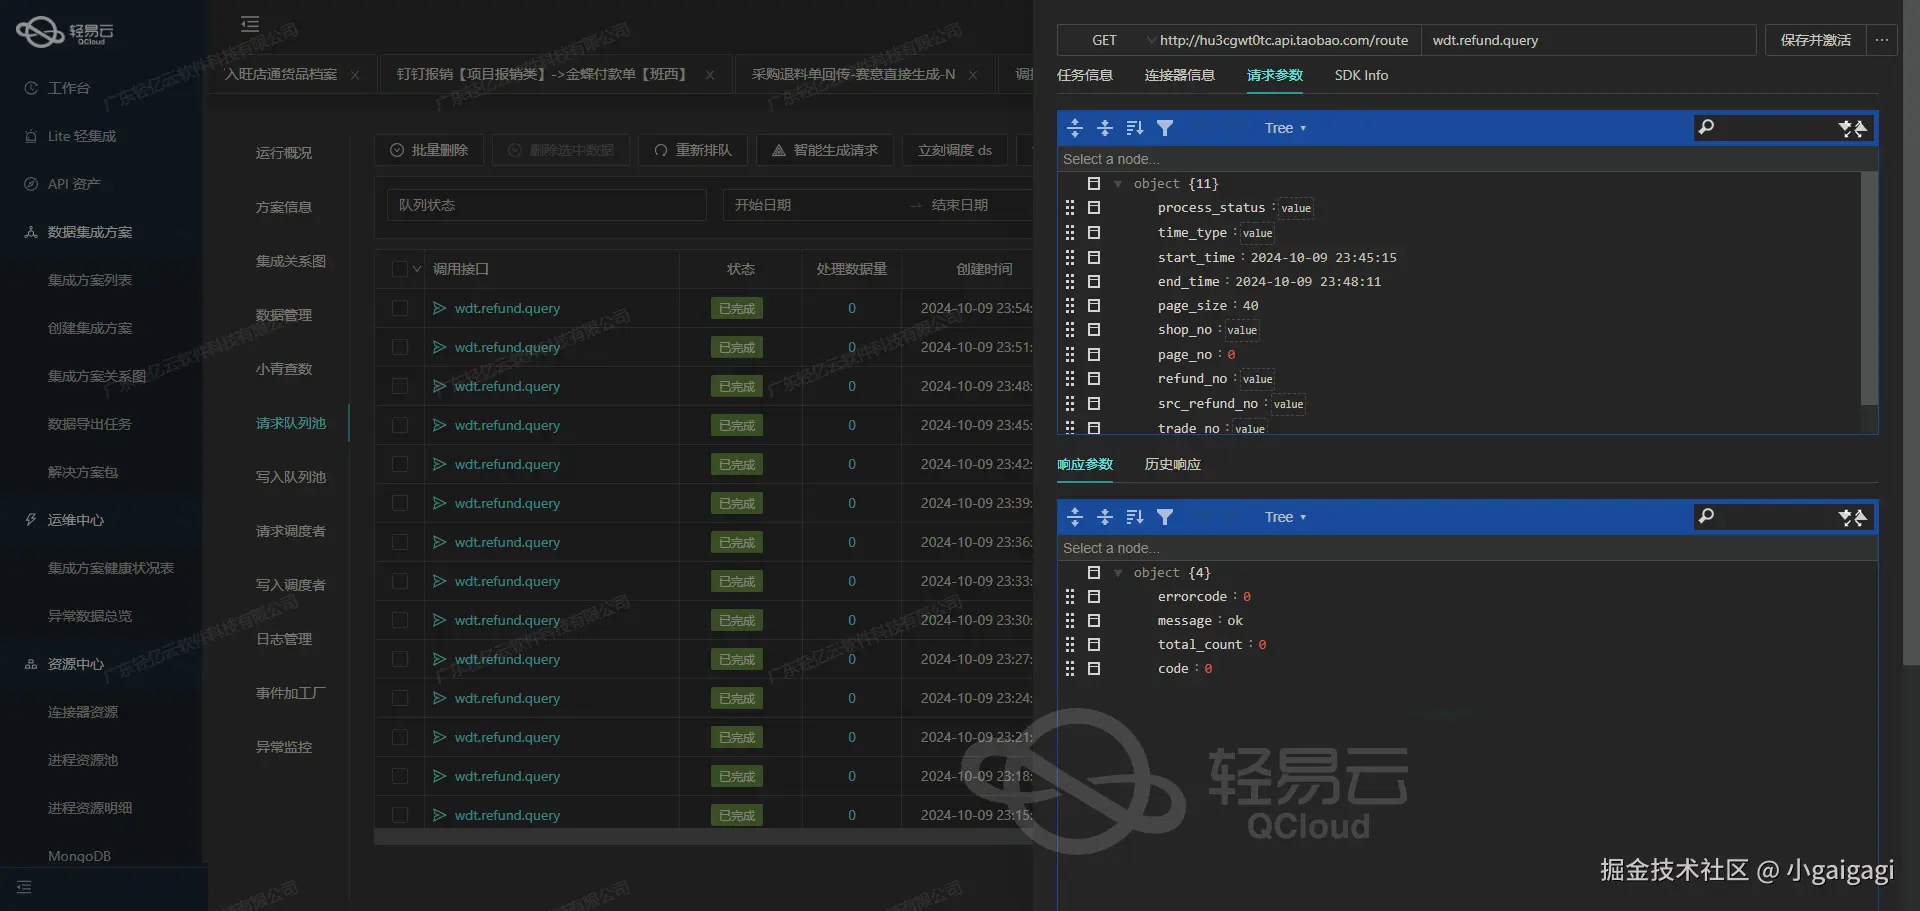Click the request URL field
Screen dimensions: 1920x911
[x=1284, y=40]
